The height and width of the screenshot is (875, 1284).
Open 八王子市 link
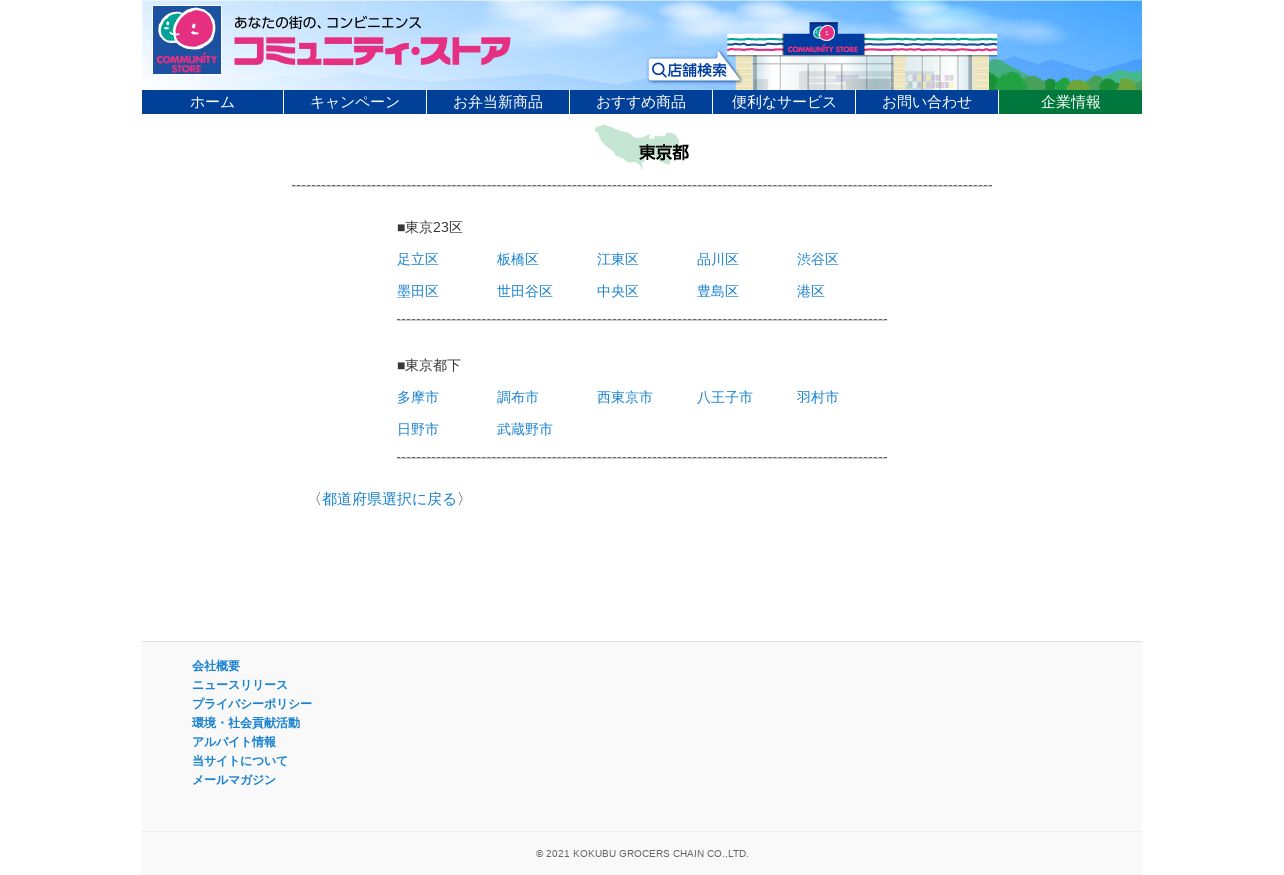click(x=725, y=397)
